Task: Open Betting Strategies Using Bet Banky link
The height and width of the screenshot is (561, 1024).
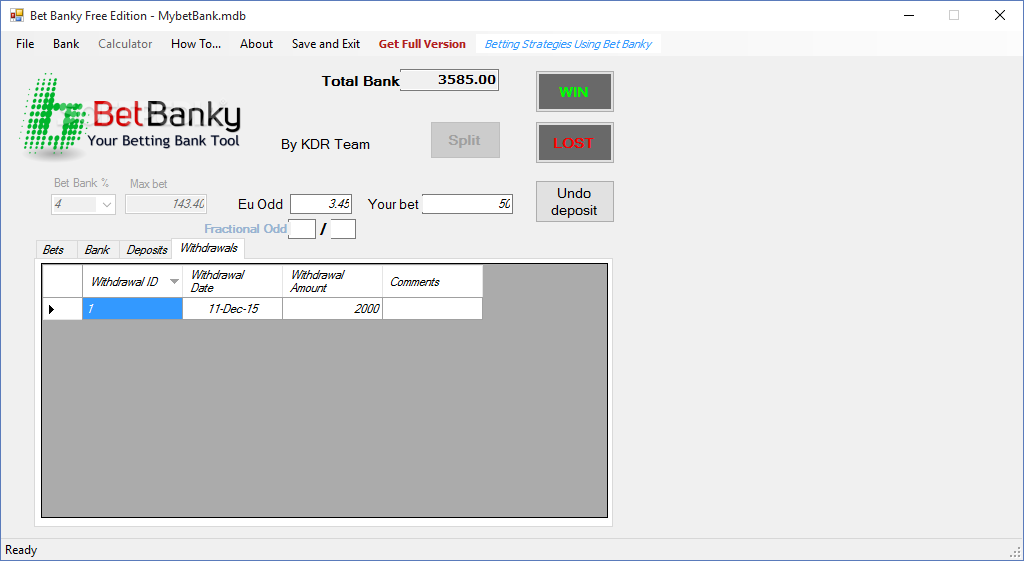Action: (x=568, y=44)
